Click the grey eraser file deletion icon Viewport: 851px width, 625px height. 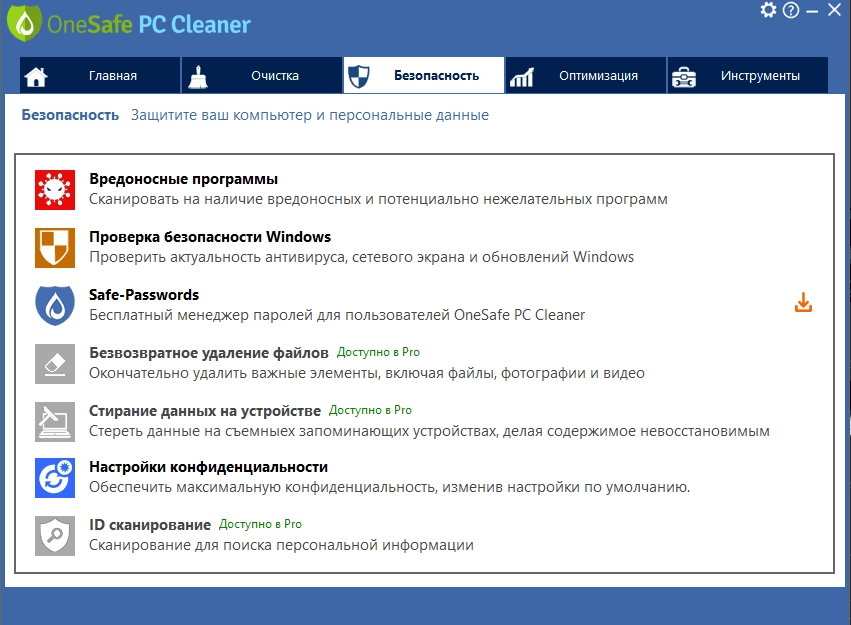click(55, 363)
